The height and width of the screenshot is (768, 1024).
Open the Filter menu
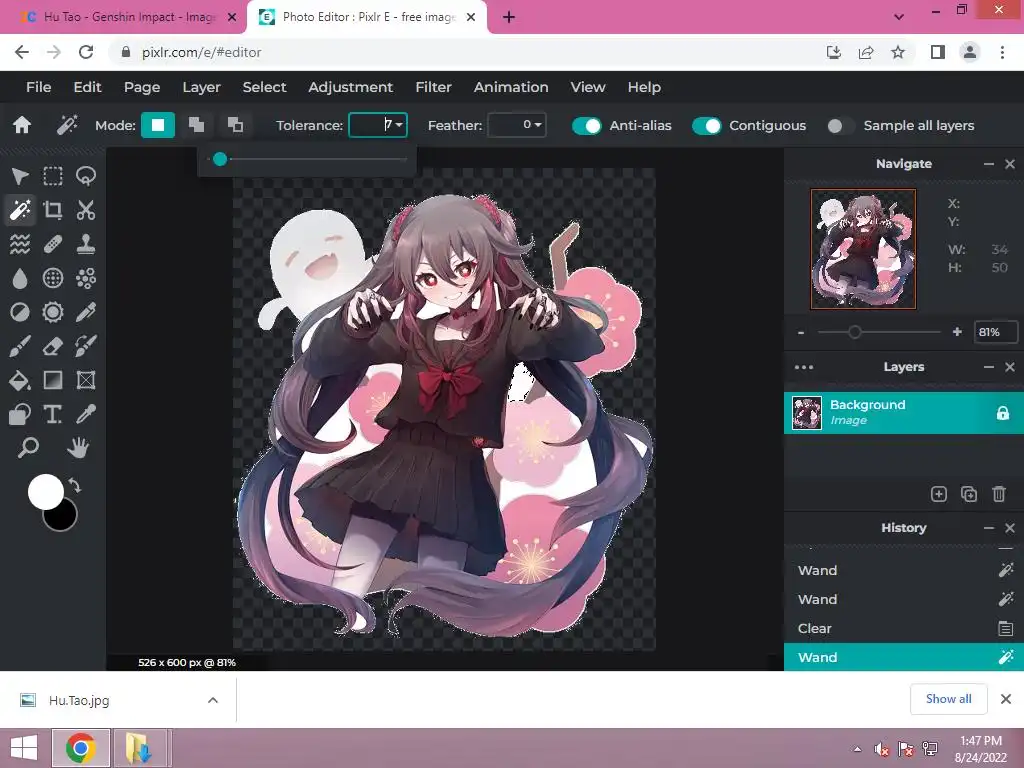pos(434,87)
